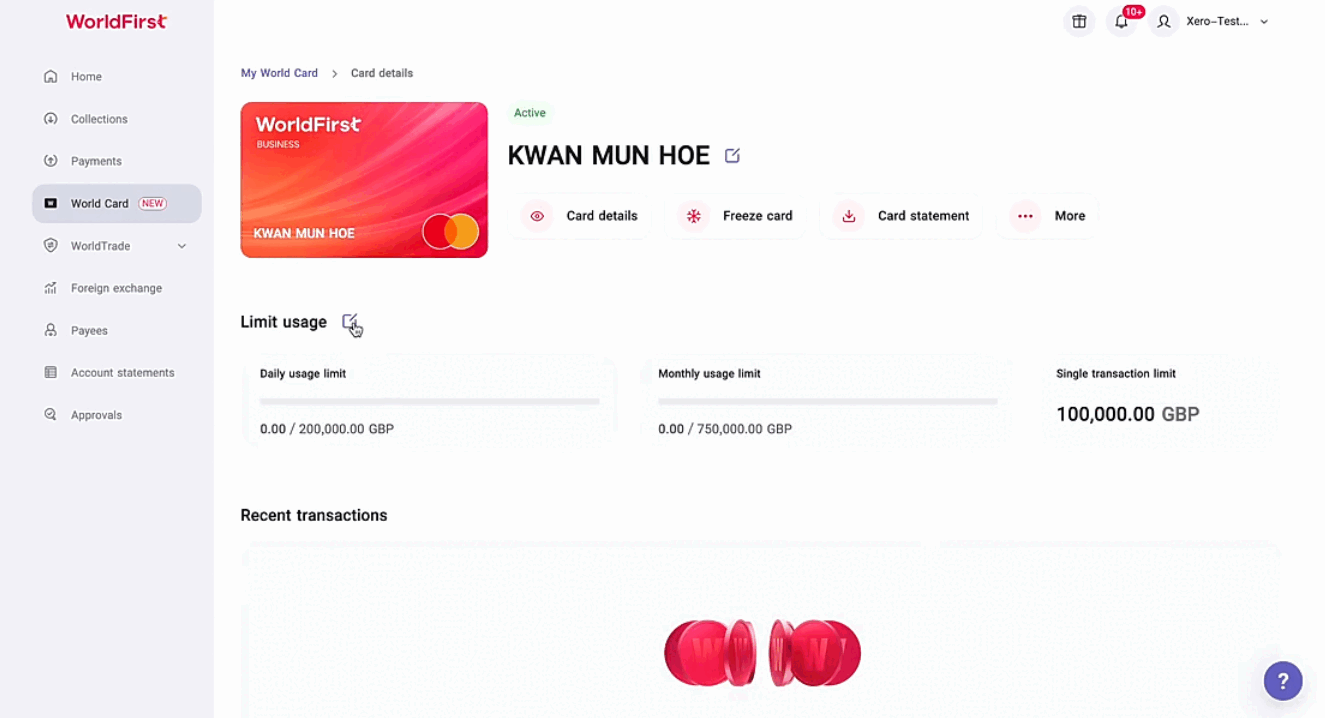Open the gift box icon in header
This screenshot has height=718, width=1325.
pyautogui.click(x=1079, y=21)
